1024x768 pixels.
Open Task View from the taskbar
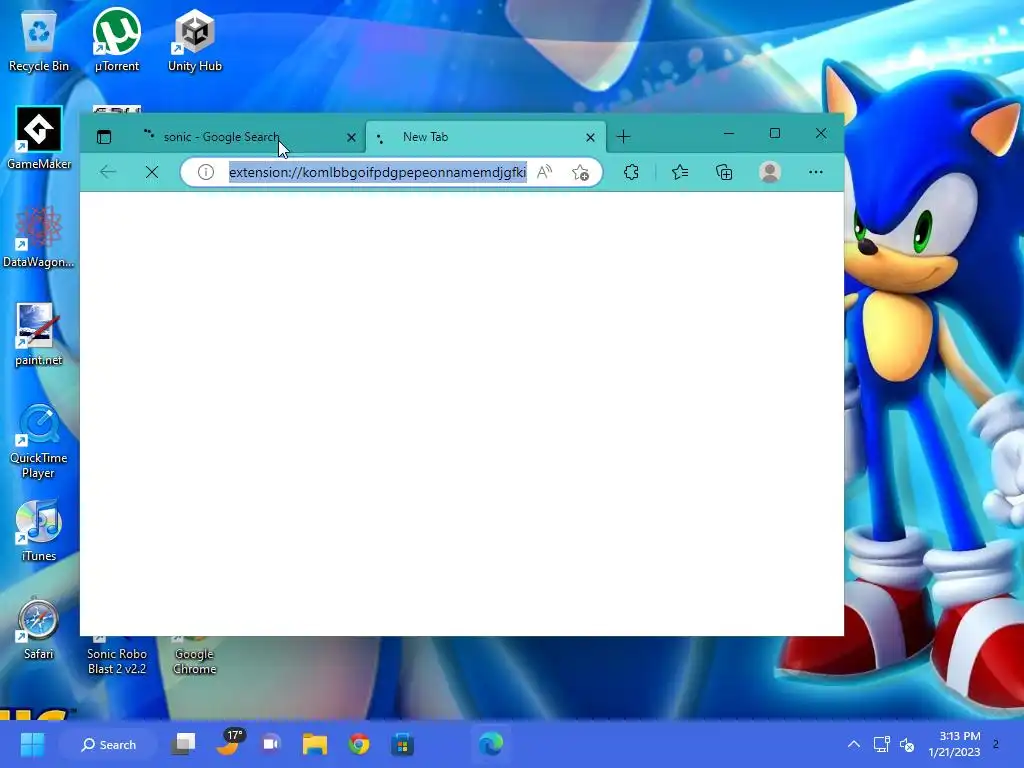pyautogui.click(x=184, y=744)
